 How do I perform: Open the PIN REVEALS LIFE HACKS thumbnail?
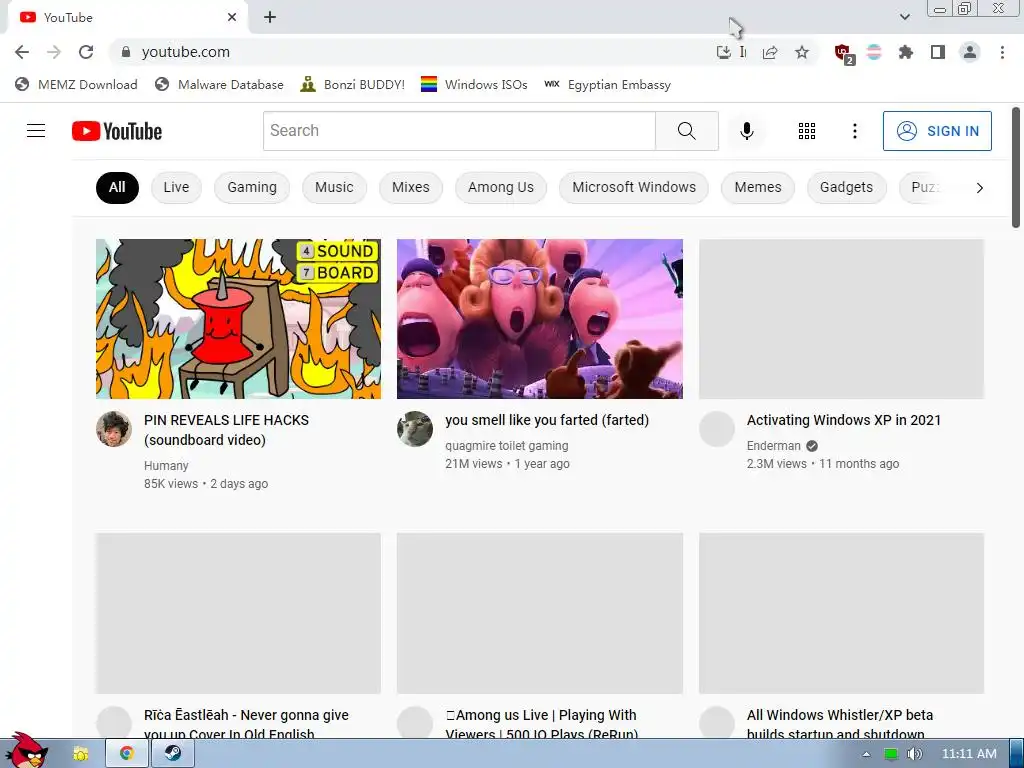tap(238, 319)
